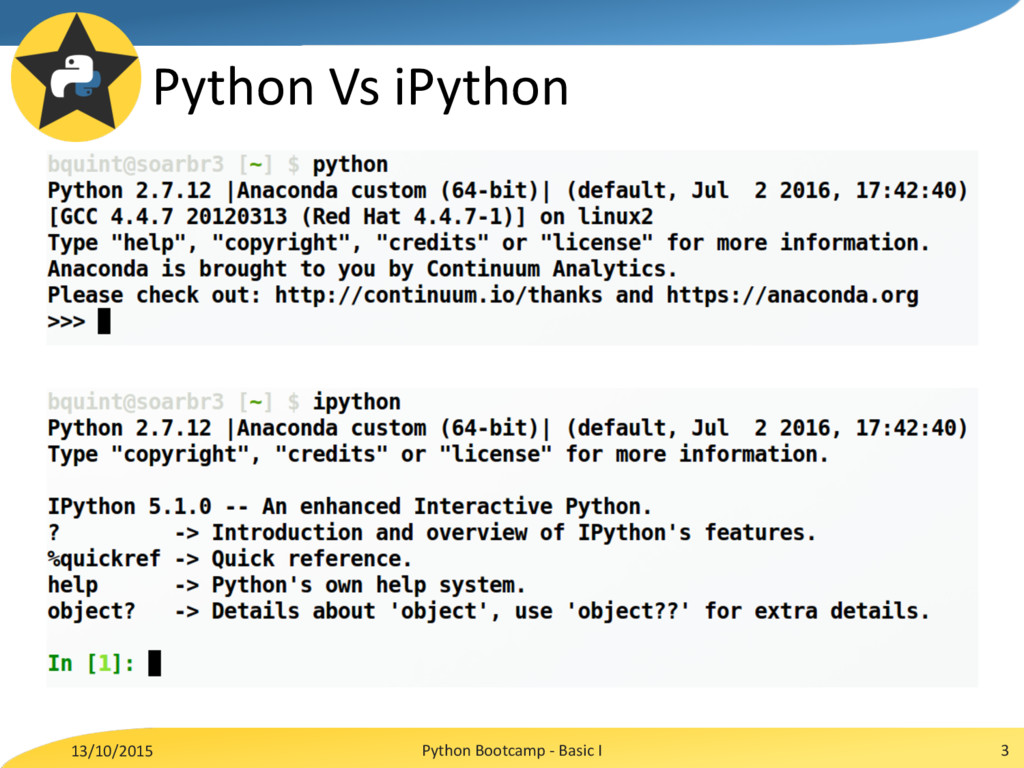Click the slide title "Python Vs iPython"
Screen dimensions: 1024x768
(360, 88)
